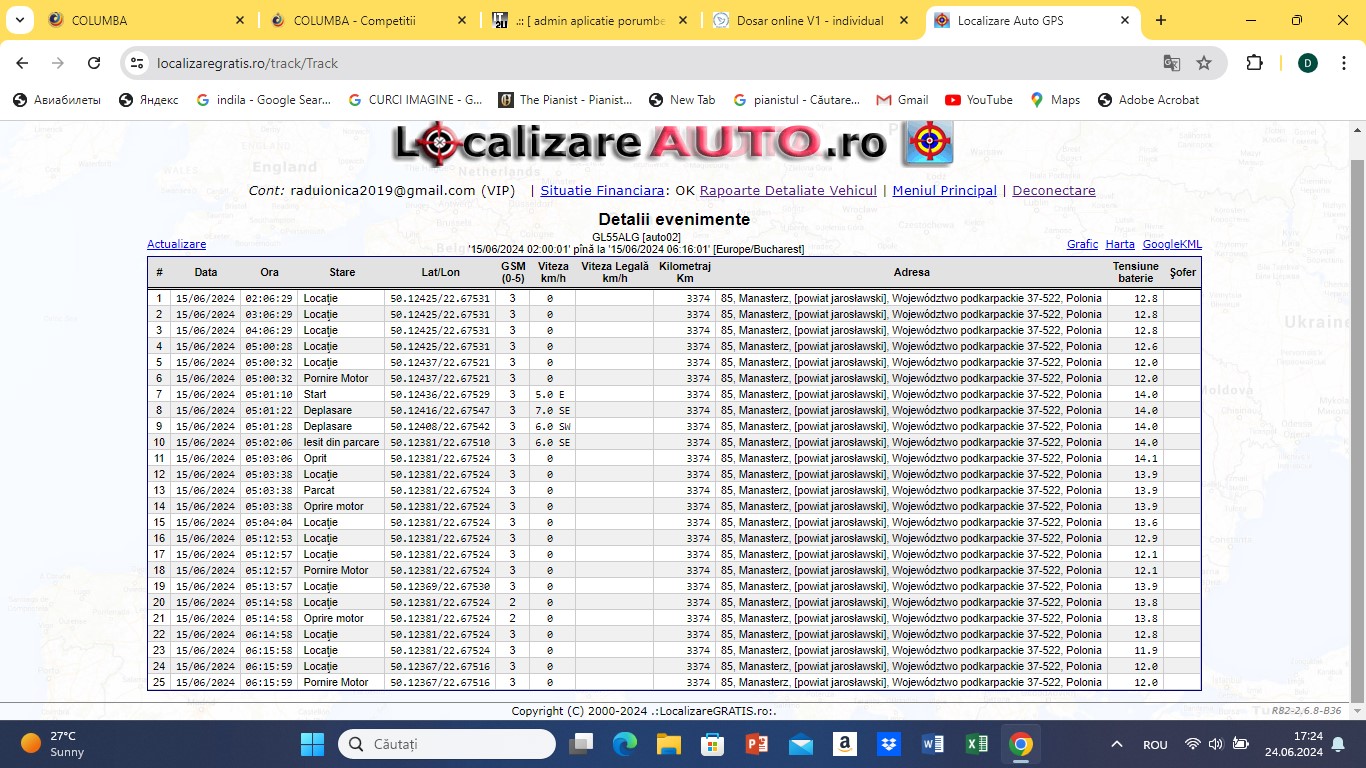Viewport: 1366px width, 768px height.
Task: Launch PowerPoint from the taskbar
Action: point(757,744)
